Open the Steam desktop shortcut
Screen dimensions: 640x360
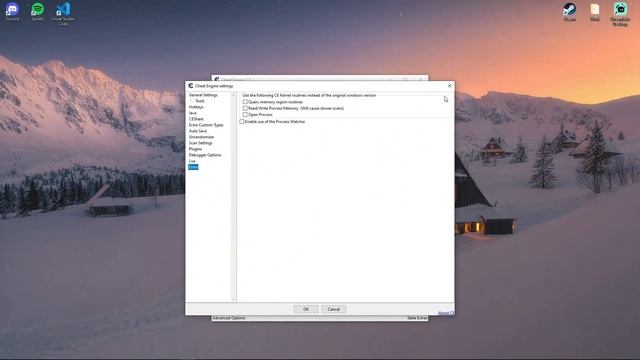tap(569, 12)
